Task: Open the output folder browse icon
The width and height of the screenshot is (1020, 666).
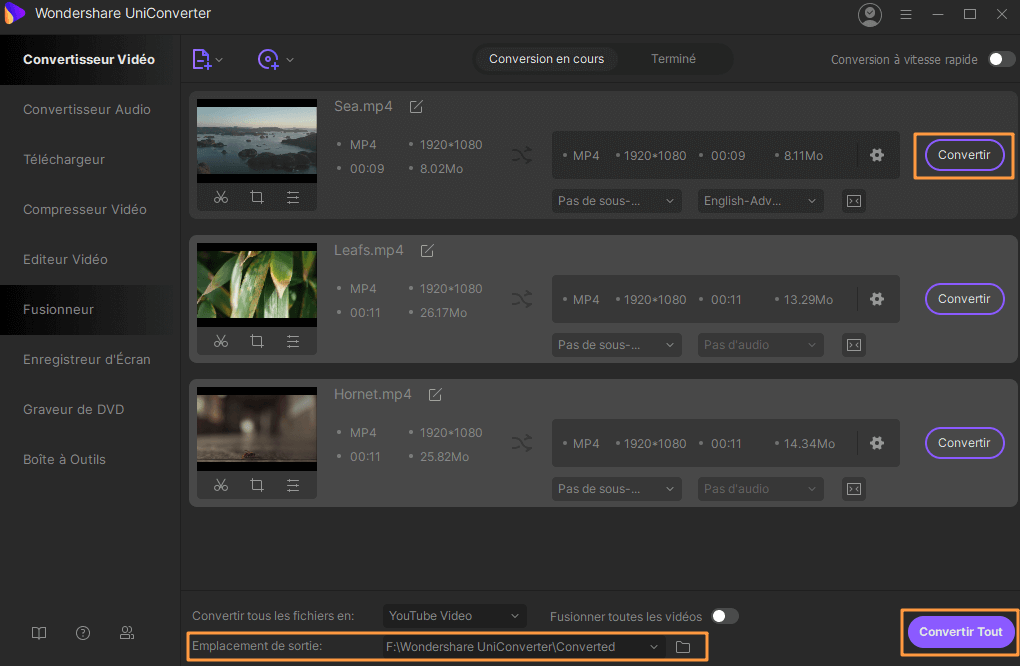Action: click(683, 647)
